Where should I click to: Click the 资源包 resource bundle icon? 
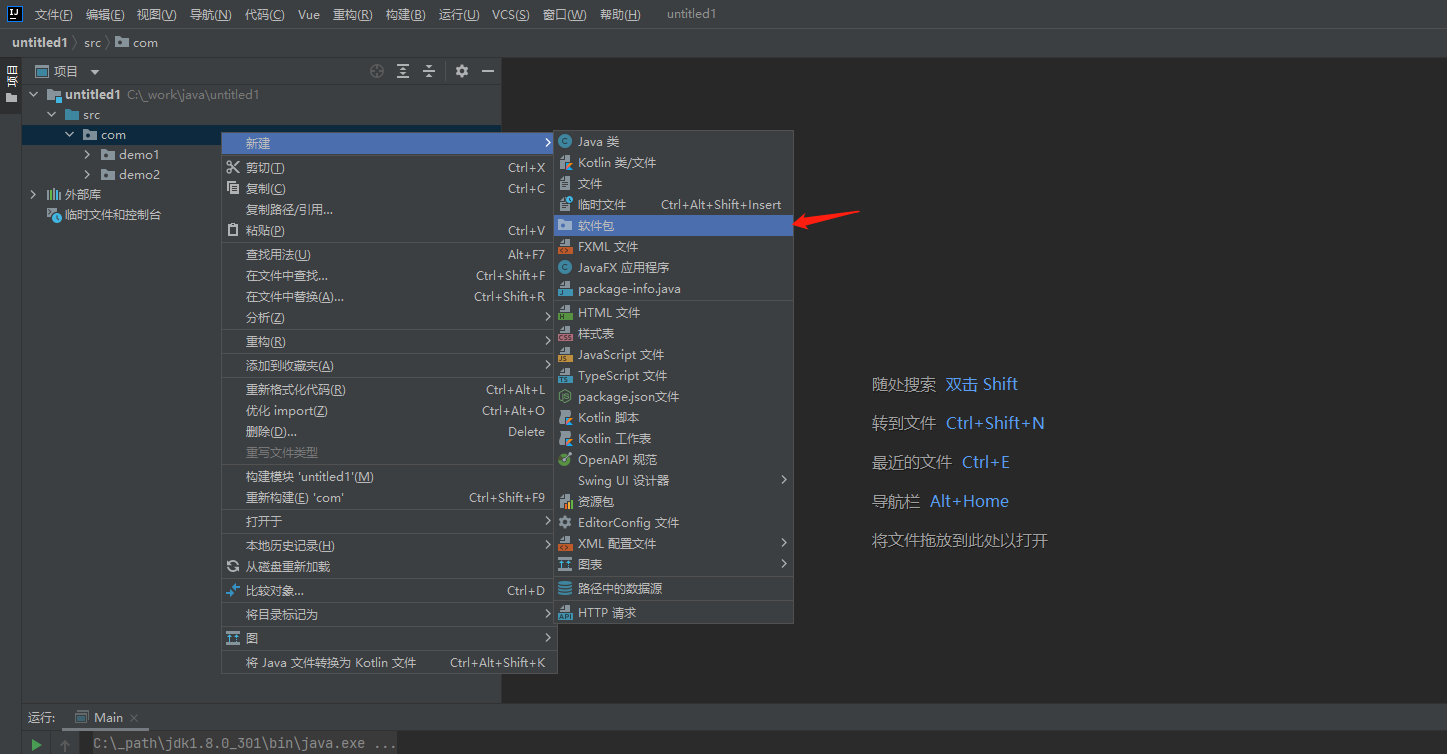[565, 502]
